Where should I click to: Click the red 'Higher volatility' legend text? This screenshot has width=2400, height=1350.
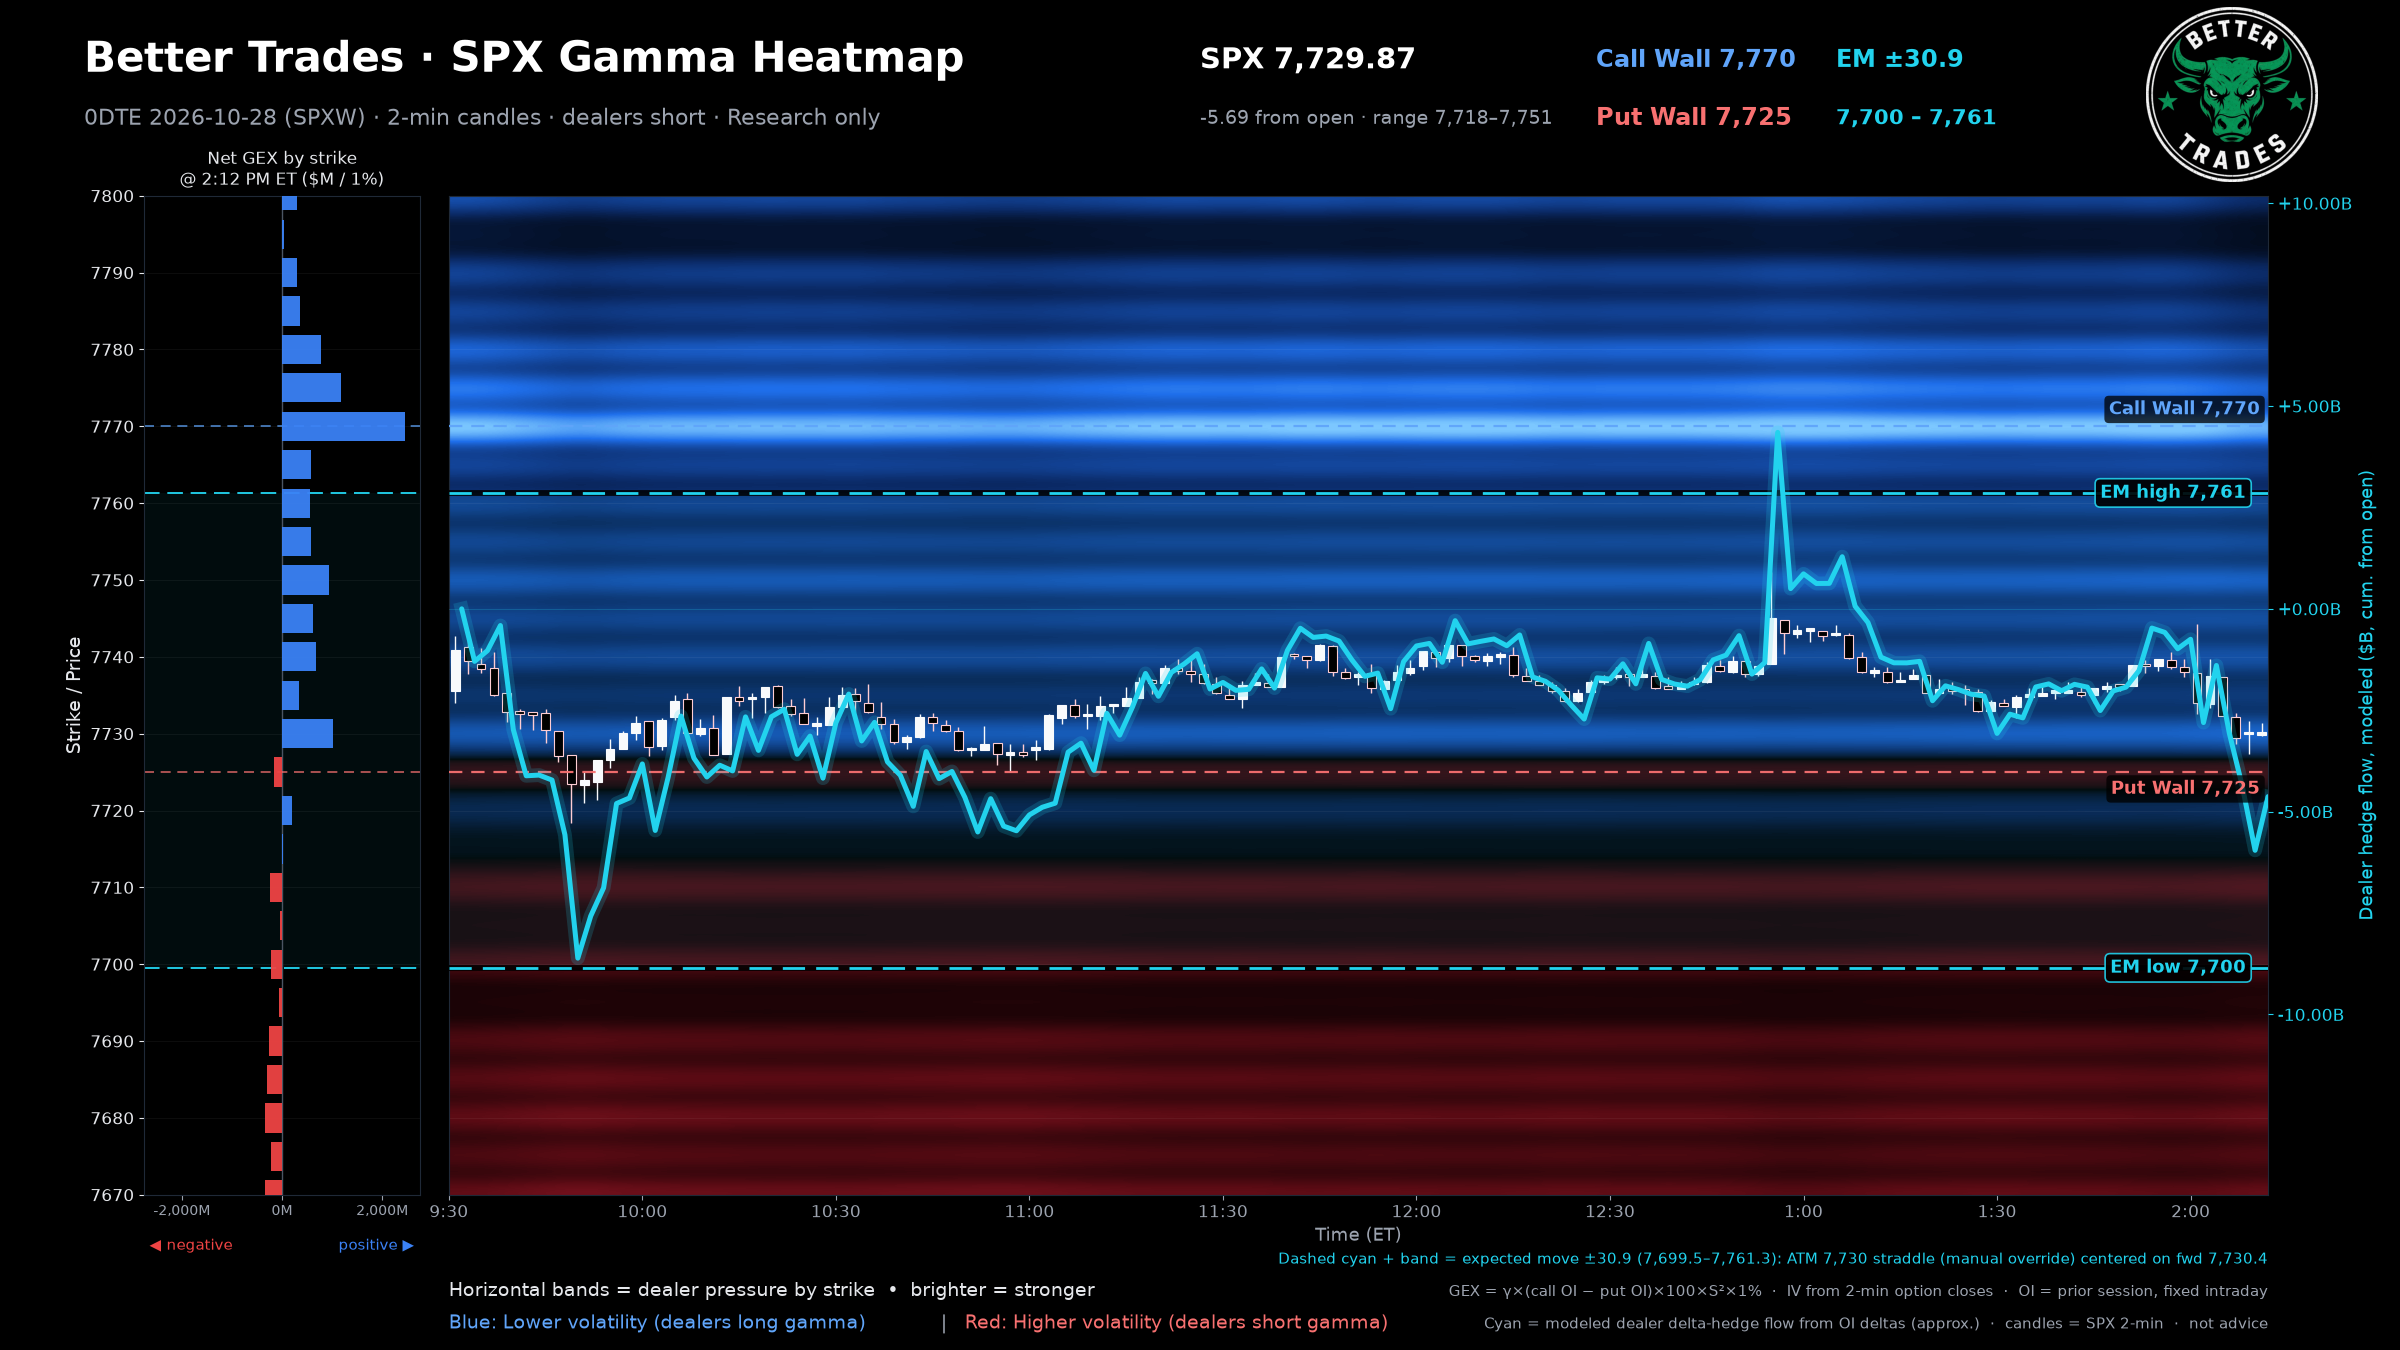[1176, 1322]
